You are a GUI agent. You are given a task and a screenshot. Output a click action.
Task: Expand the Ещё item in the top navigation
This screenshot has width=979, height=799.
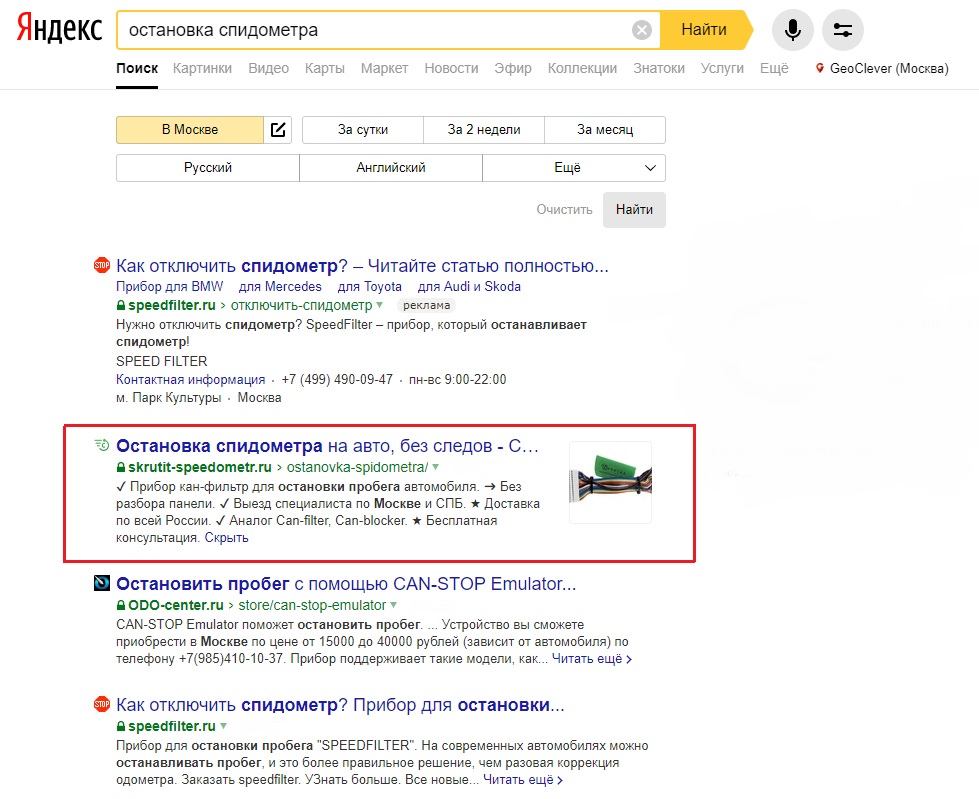[774, 68]
